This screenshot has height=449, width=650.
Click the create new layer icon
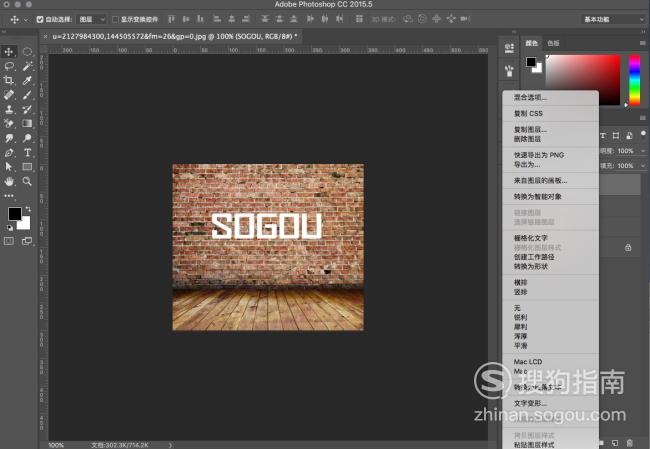(615, 443)
